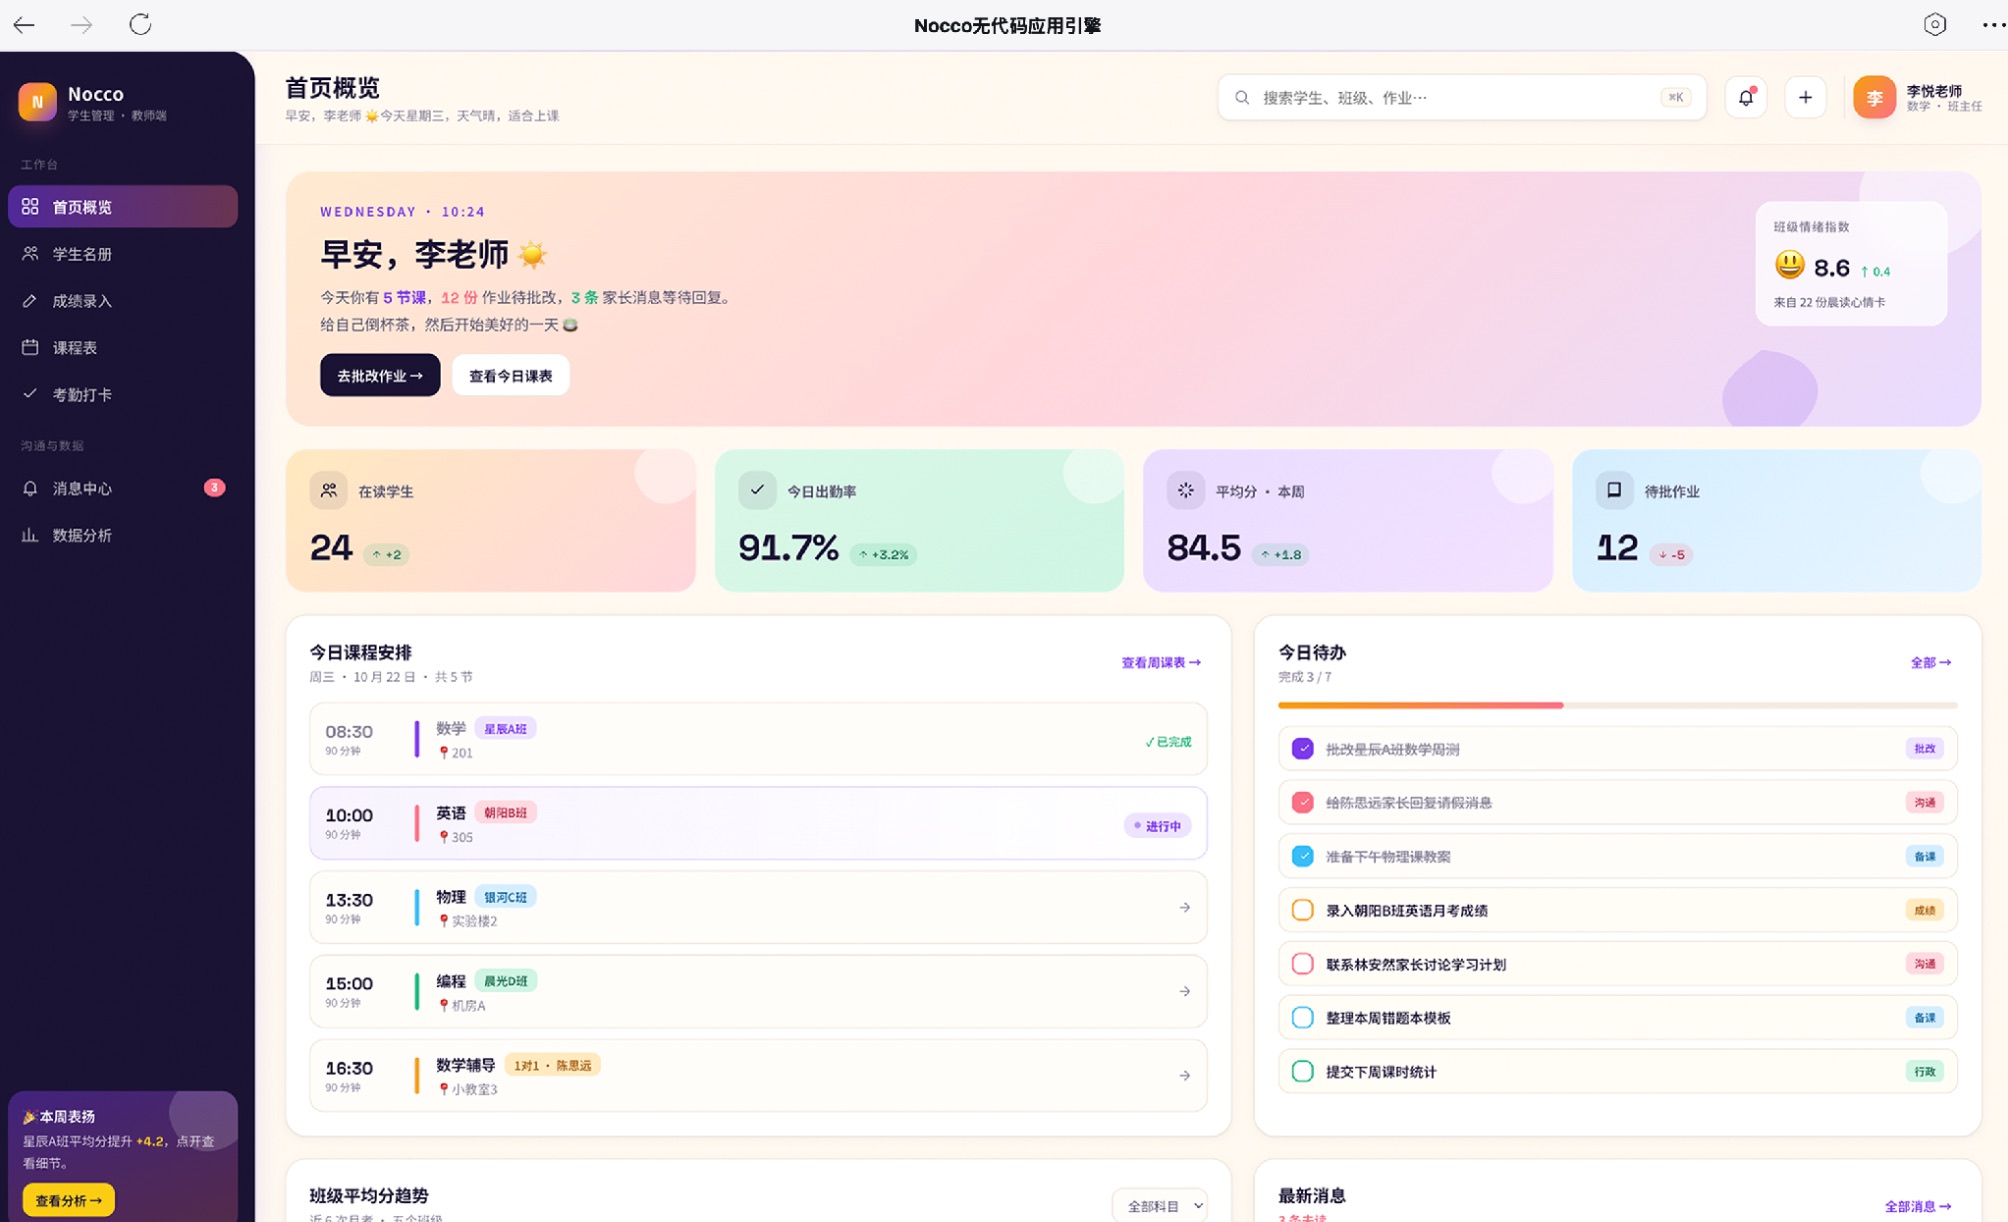The image size is (2008, 1222).
Task: Follow the 全部 link in 今日待办
Action: (1930, 663)
